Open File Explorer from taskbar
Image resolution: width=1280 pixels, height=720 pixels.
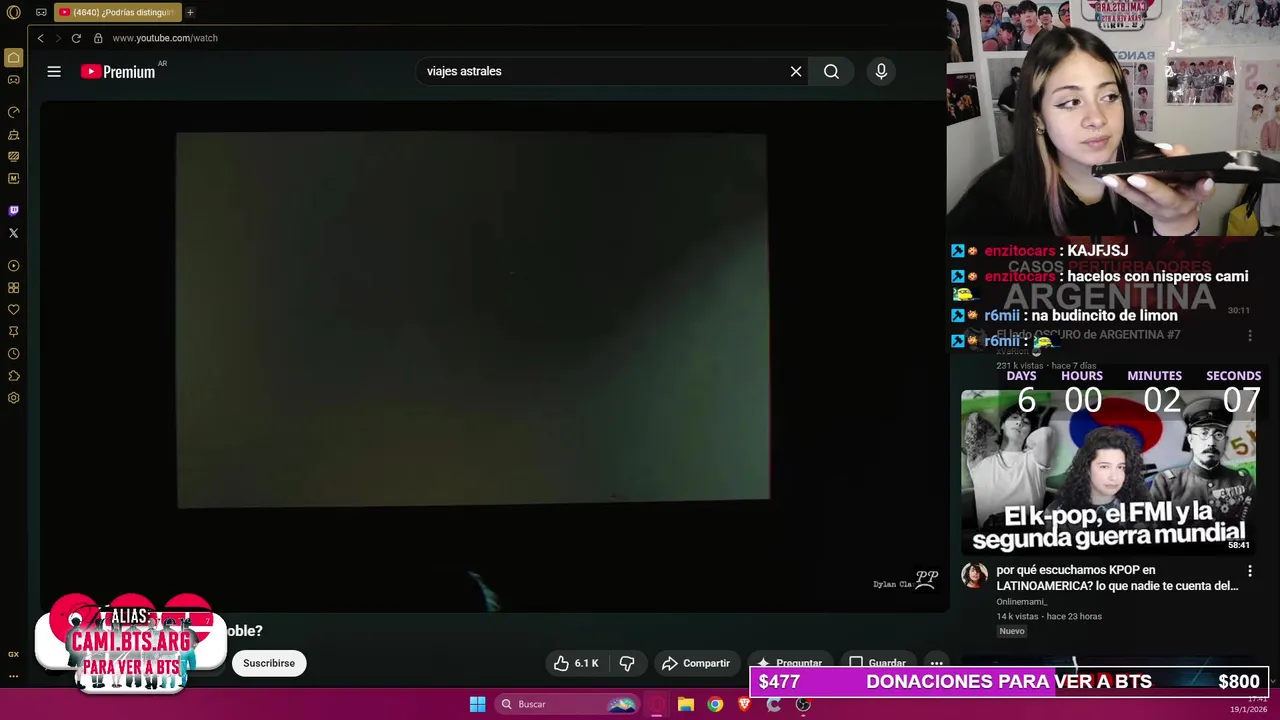point(685,704)
